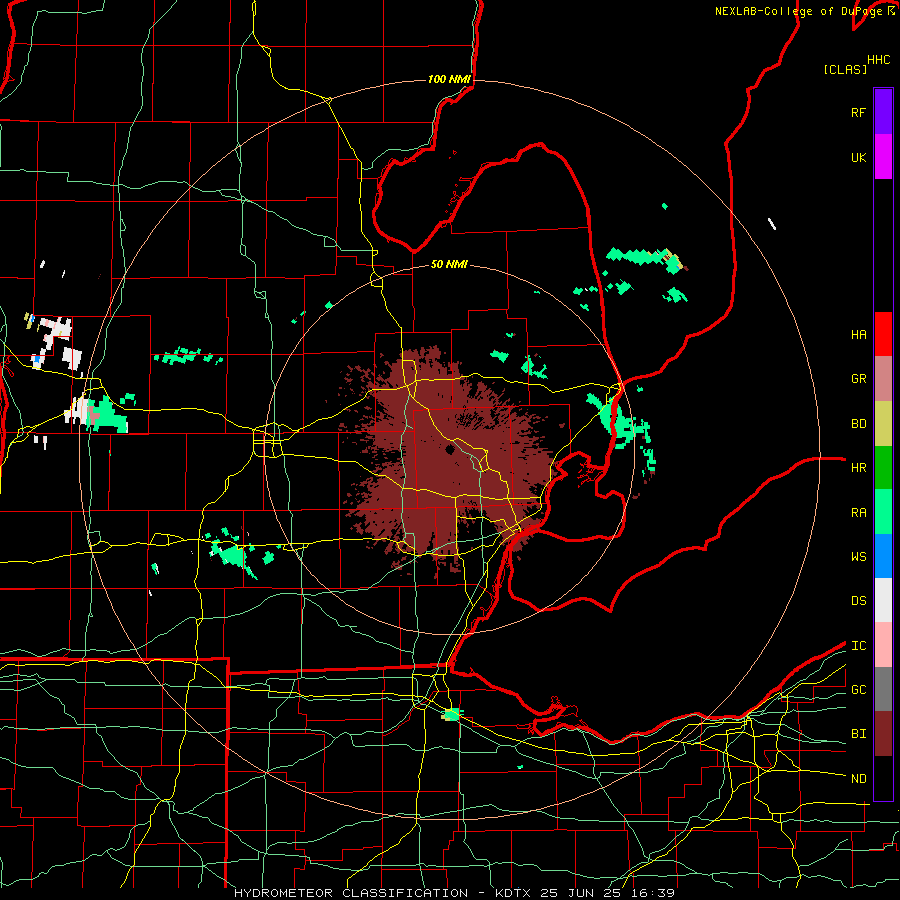Viewport: 900px width, 900px height.
Task: Click the purple RF legend swatch
Action: coord(883,111)
